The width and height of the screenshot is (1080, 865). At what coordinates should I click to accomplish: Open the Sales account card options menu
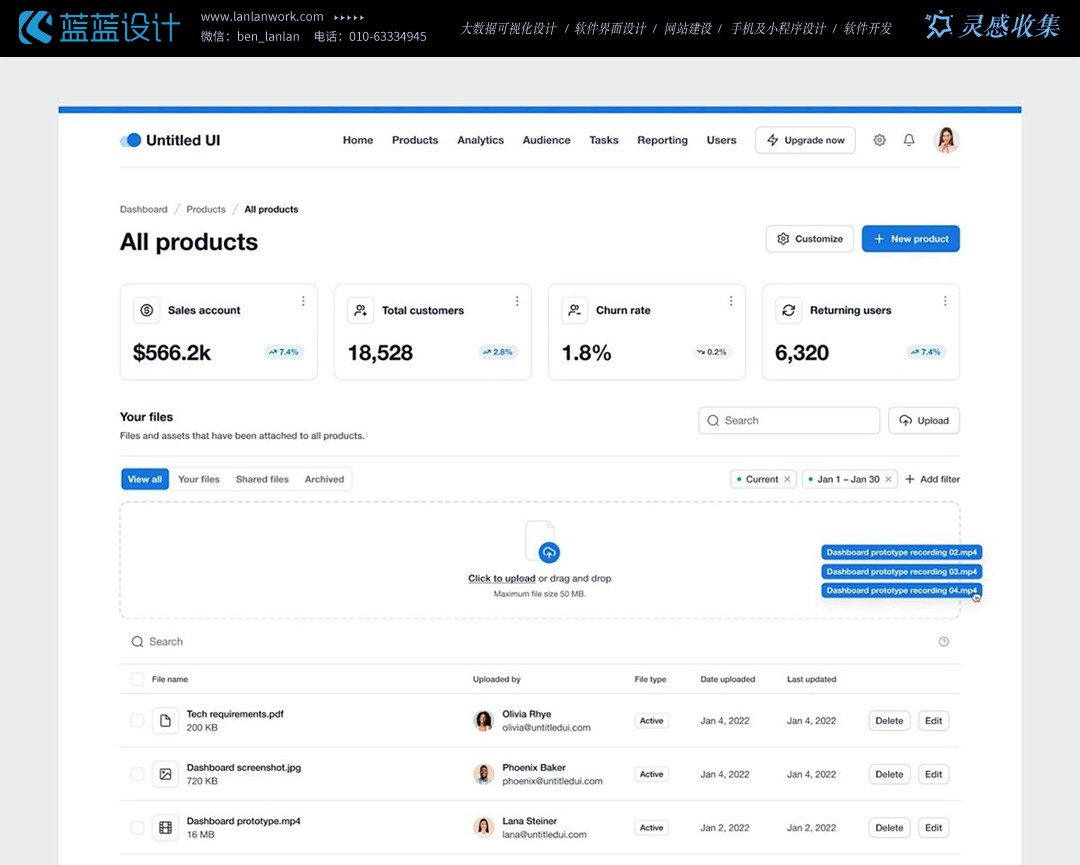tap(303, 301)
